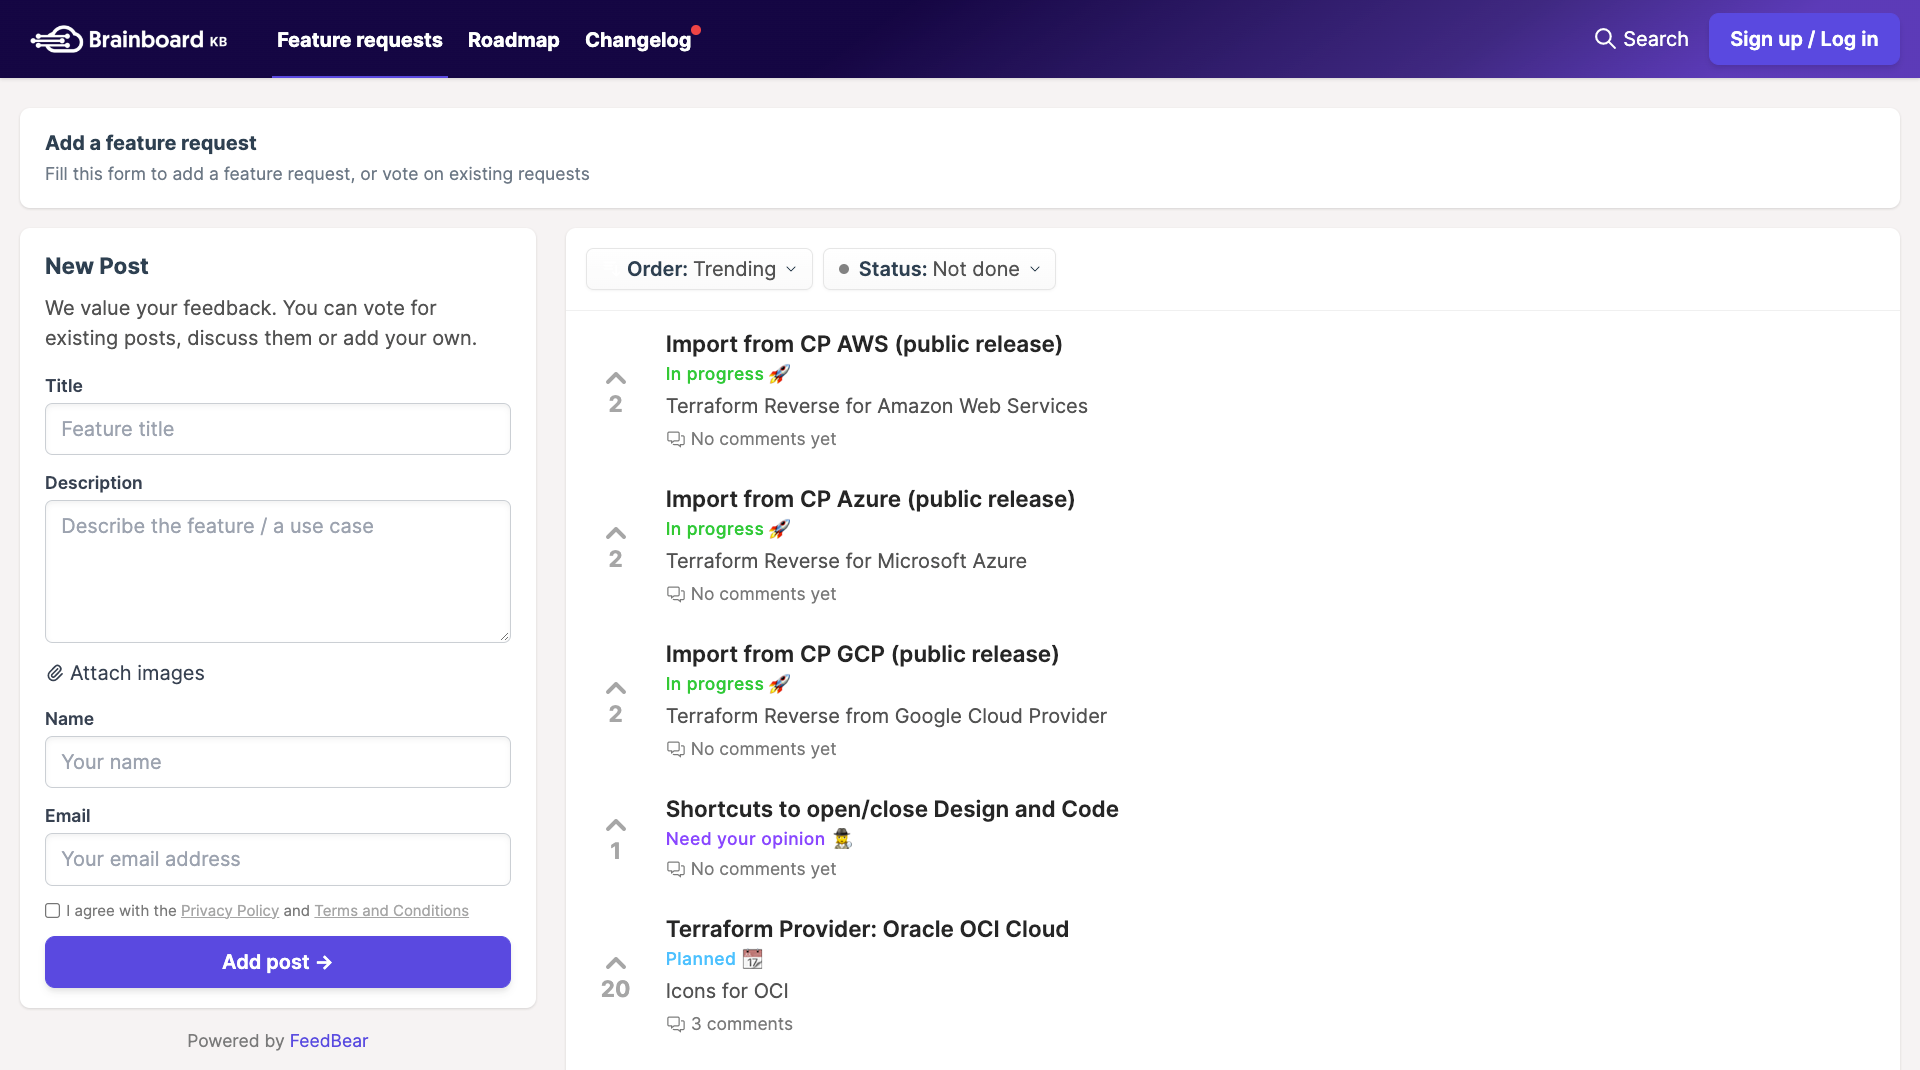This screenshot has width=1920, height=1070.
Task: Upvote the 'Terraform Provider: Oracle OCI Cloud' post
Action: [615, 963]
